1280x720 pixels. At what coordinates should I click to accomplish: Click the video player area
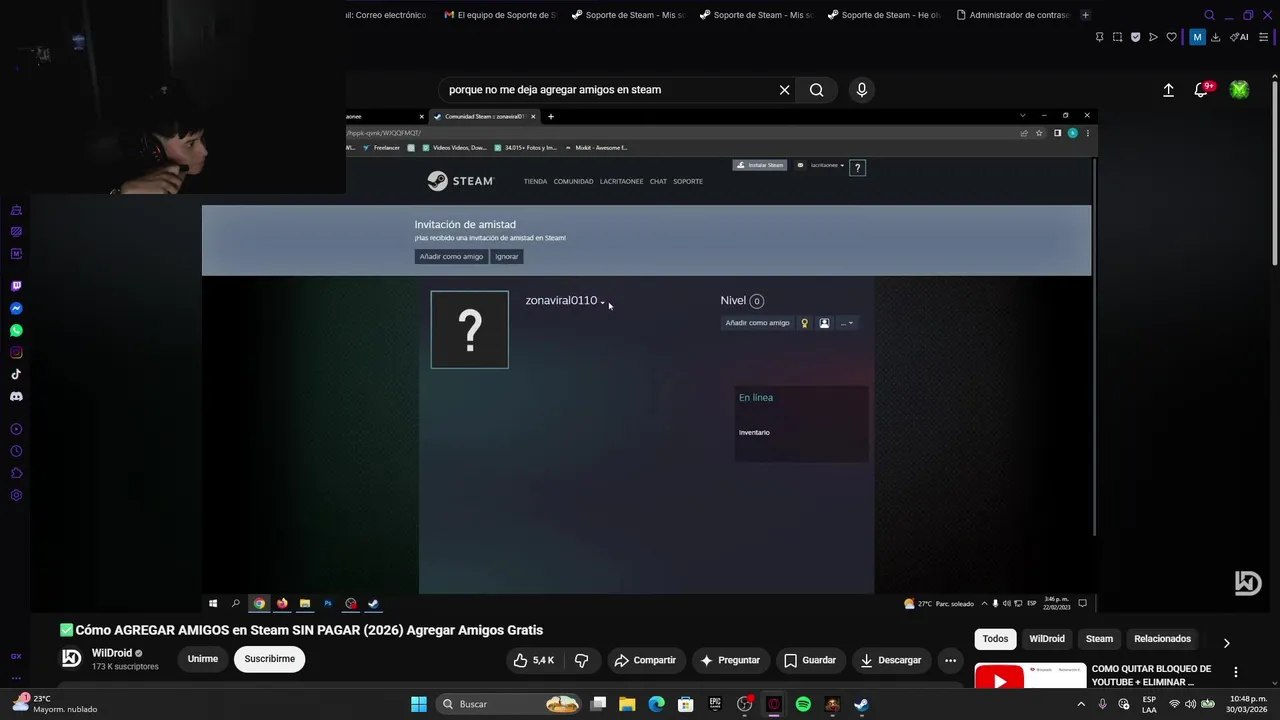[x=646, y=360]
